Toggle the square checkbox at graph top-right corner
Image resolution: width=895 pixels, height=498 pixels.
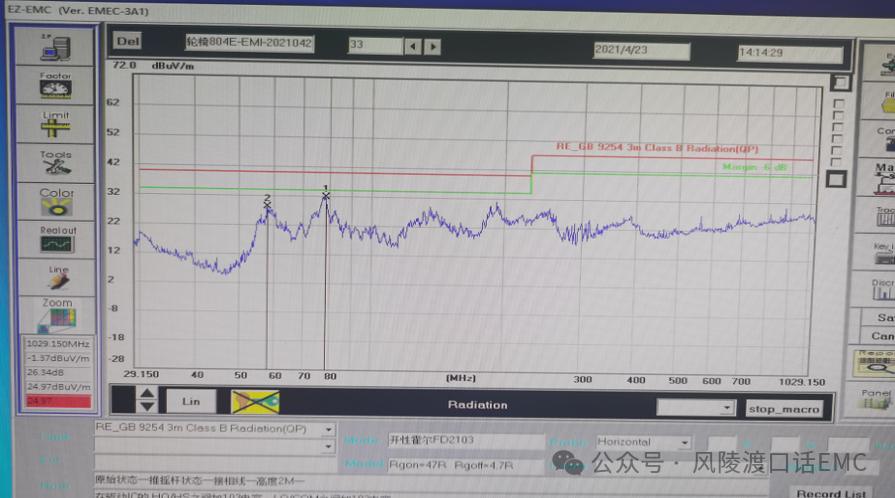point(840,83)
